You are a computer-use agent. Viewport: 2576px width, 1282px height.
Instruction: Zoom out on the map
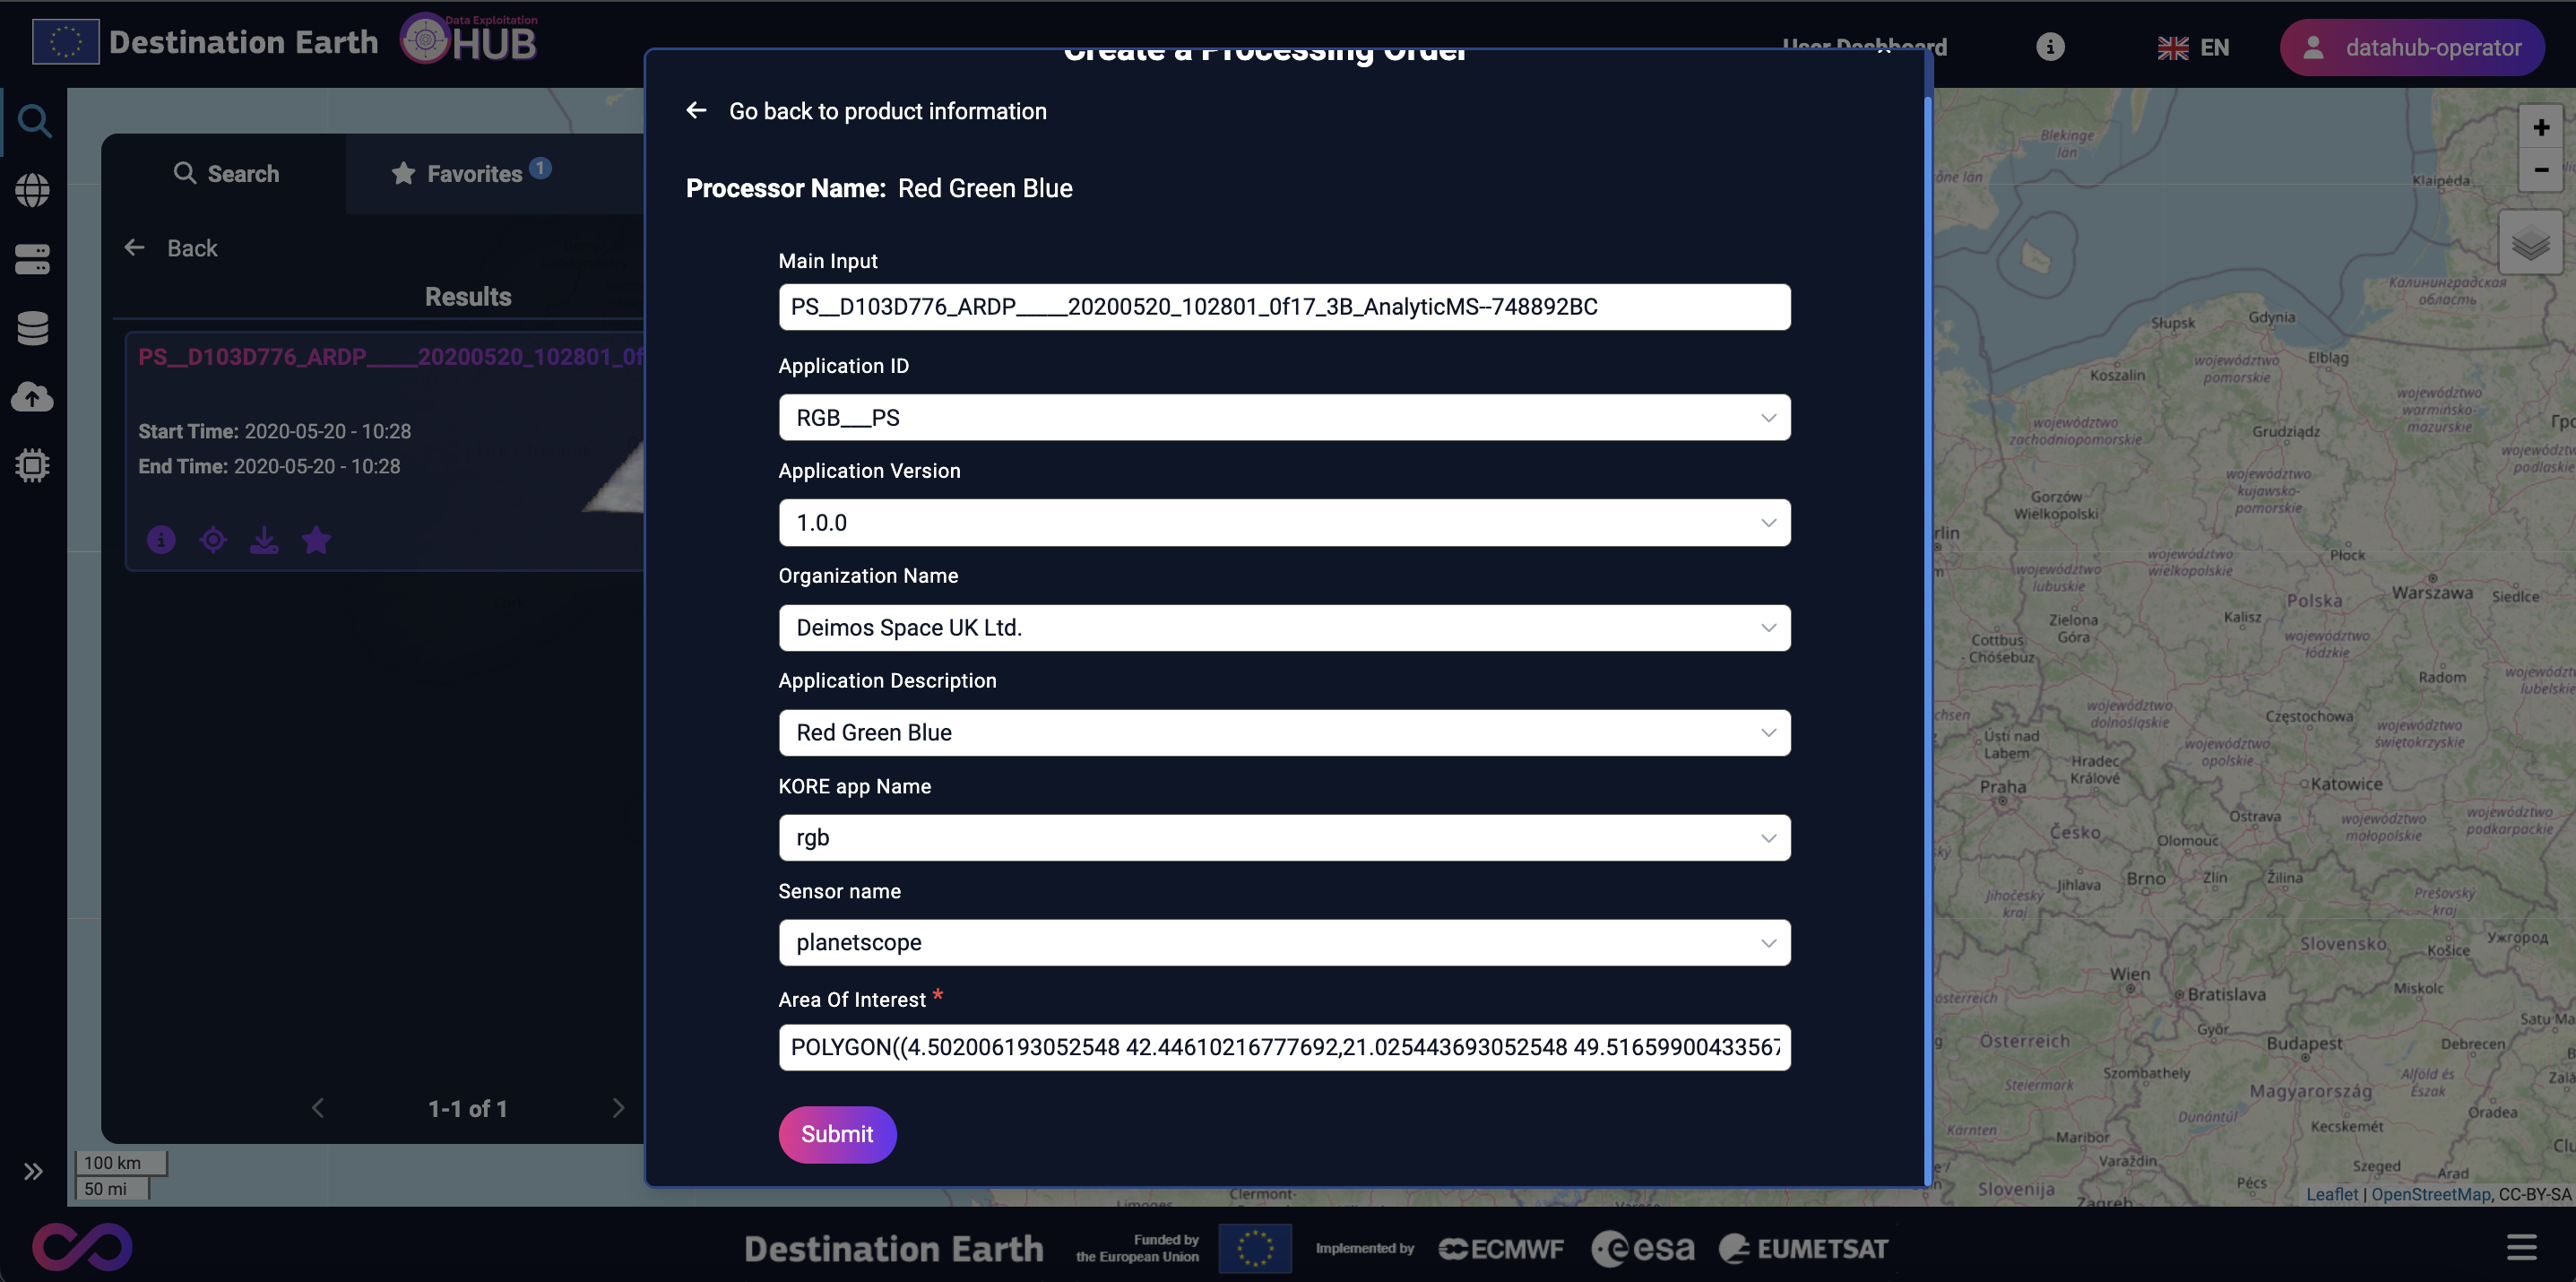pyautogui.click(x=2540, y=170)
